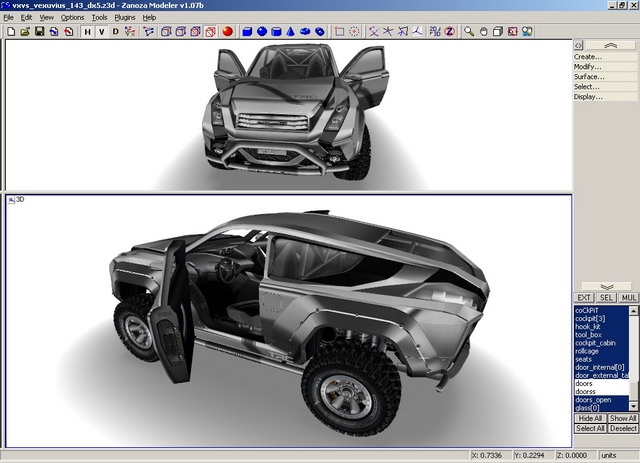This screenshot has width=640, height=463.
Task: Select the rollcage object in the list
Action: click(588, 351)
